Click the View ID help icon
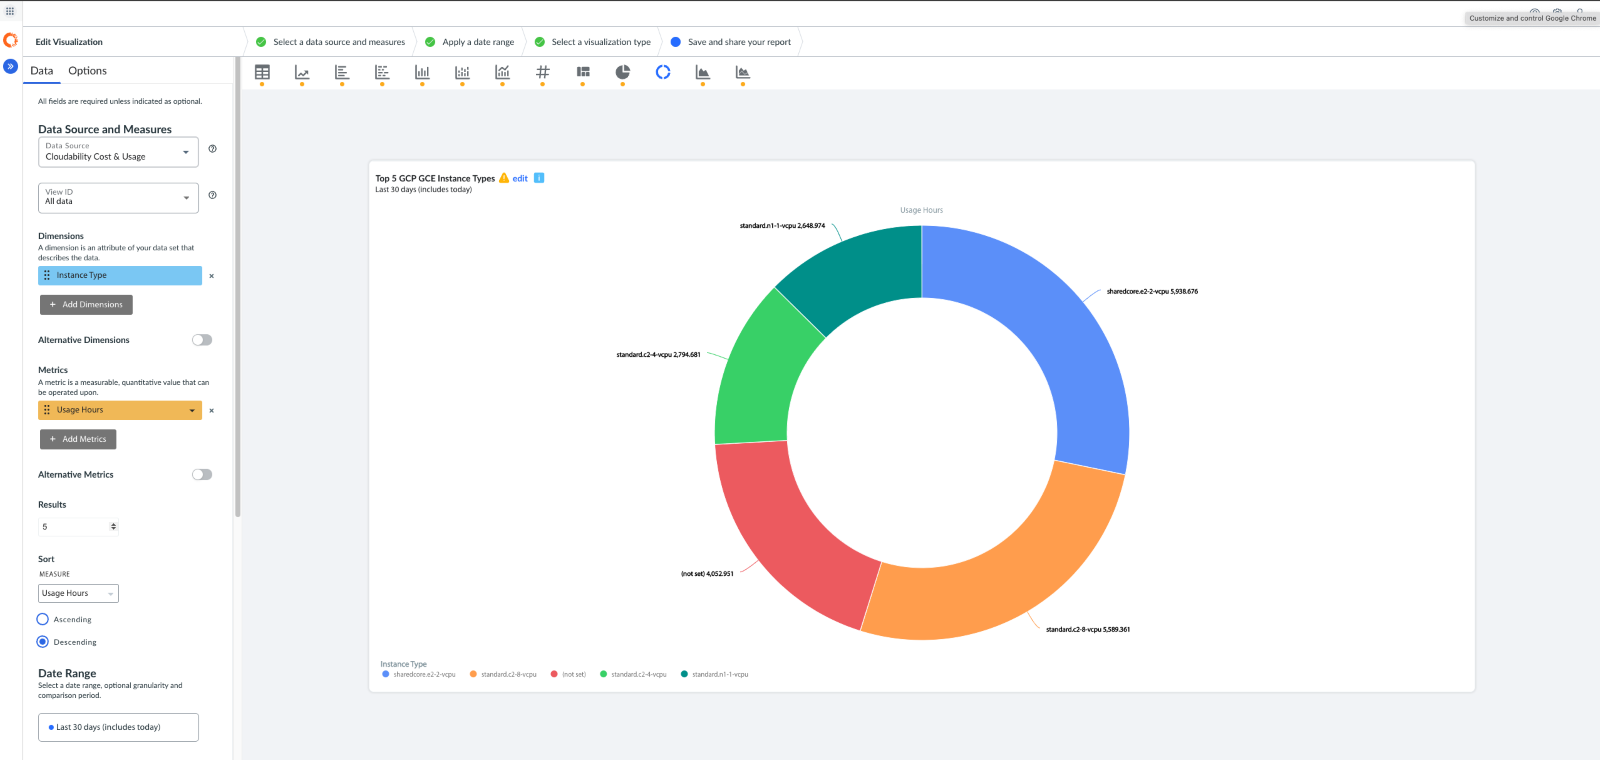This screenshot has height=760, width=1600. (x=212, y=195)
